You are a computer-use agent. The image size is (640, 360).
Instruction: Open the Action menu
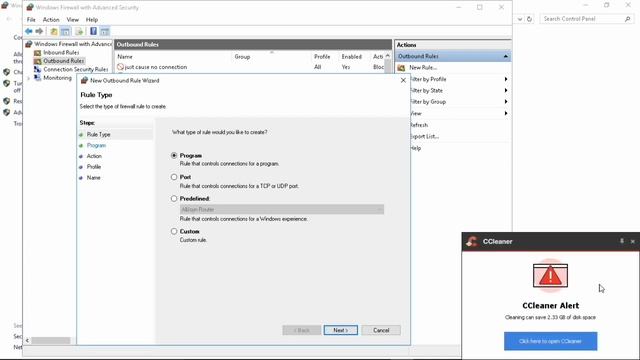(51, 20)
